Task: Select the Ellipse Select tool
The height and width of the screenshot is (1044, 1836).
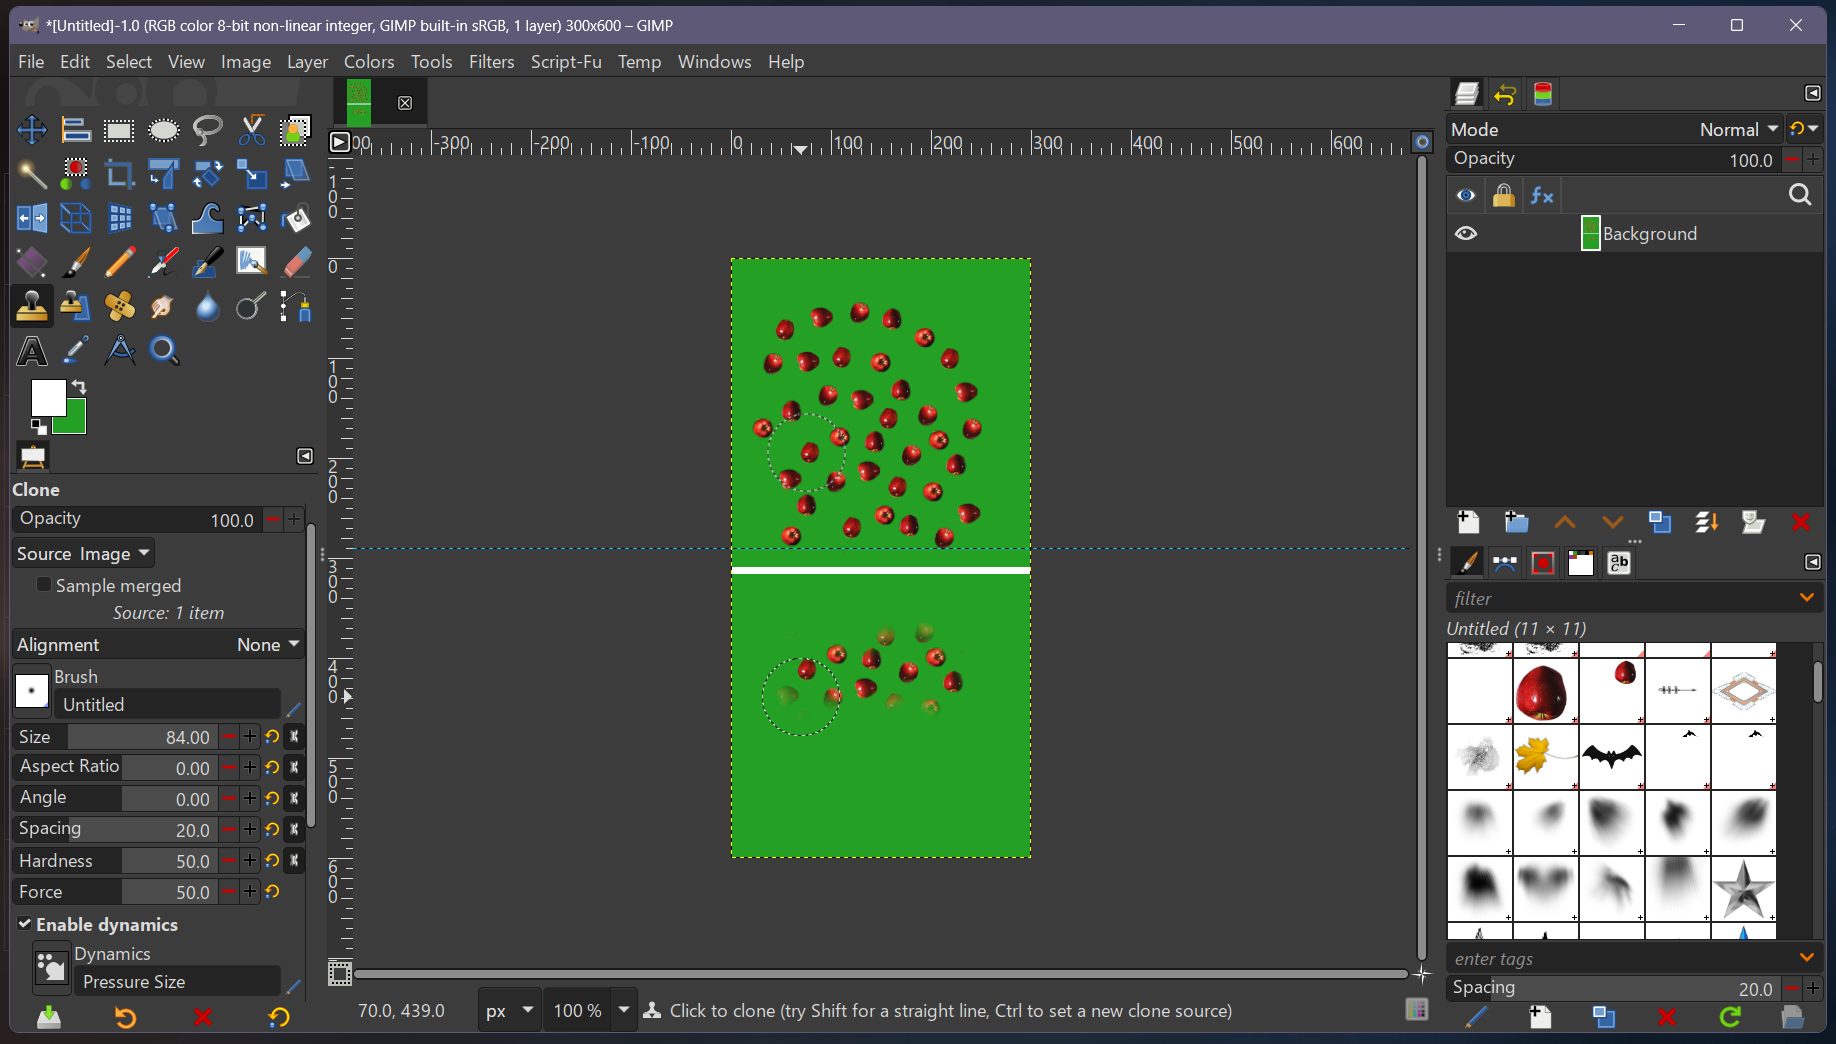Action: coord(163,130)
